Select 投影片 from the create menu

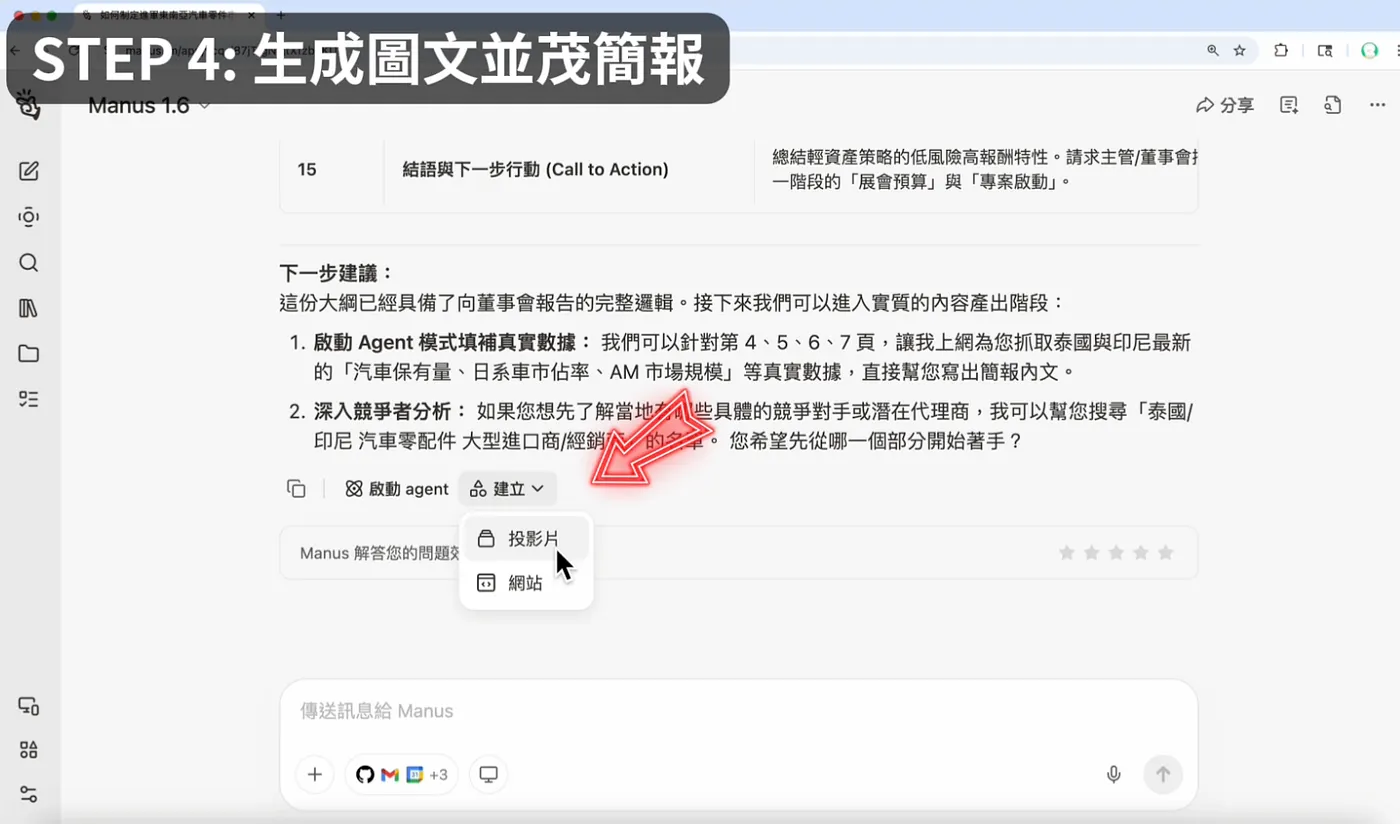(526, 538)
